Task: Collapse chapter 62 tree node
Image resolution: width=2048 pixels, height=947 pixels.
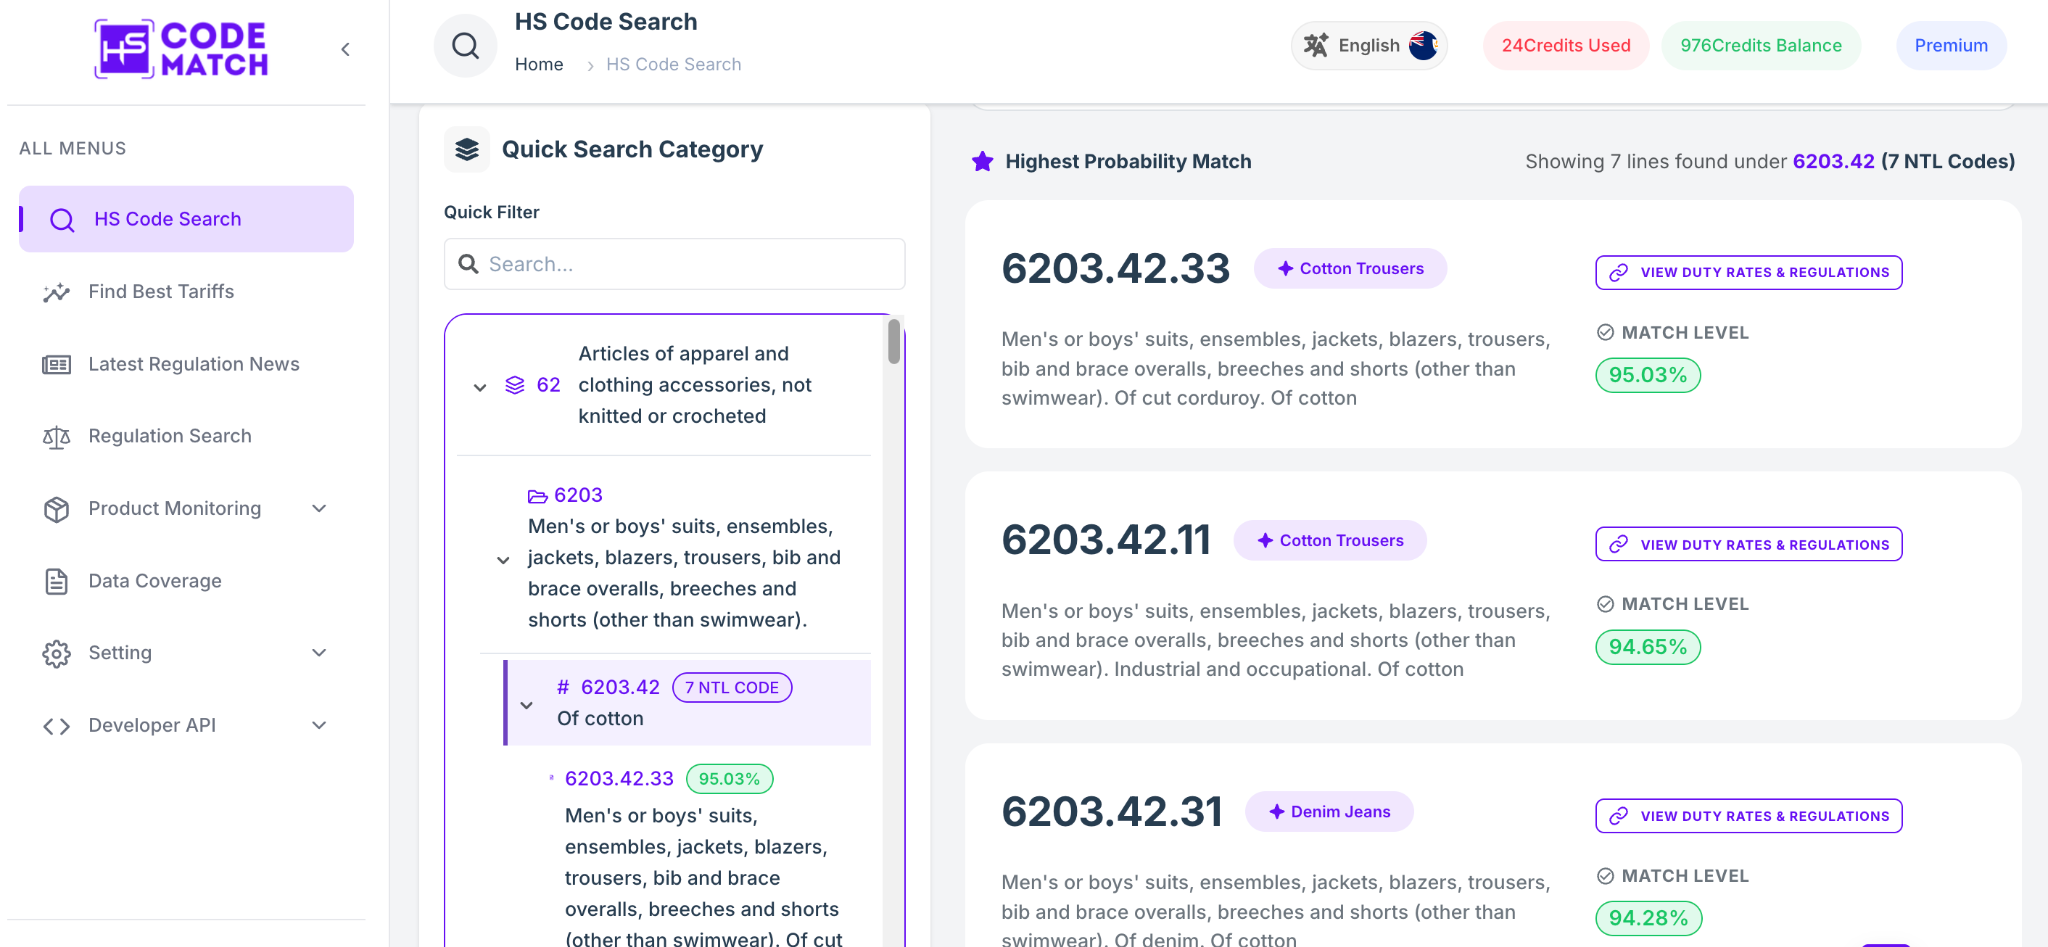Action: [x=480, y=387]
